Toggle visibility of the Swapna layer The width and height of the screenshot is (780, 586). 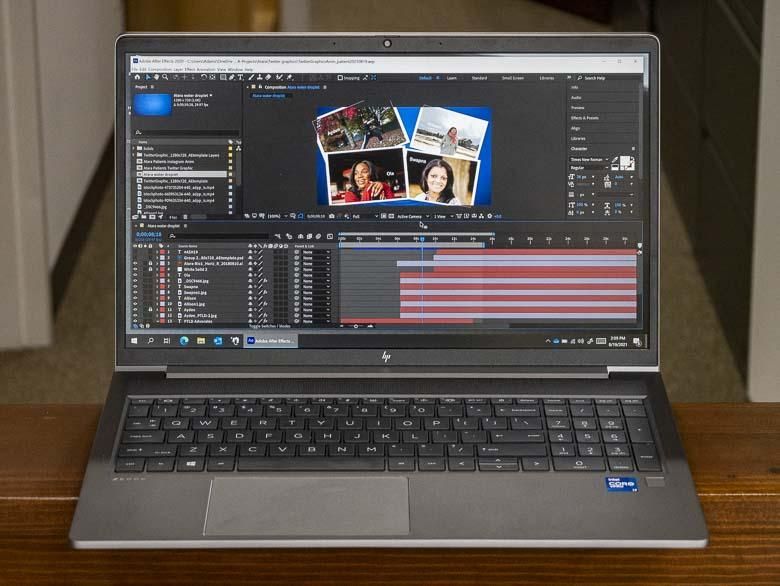(136, 286)
